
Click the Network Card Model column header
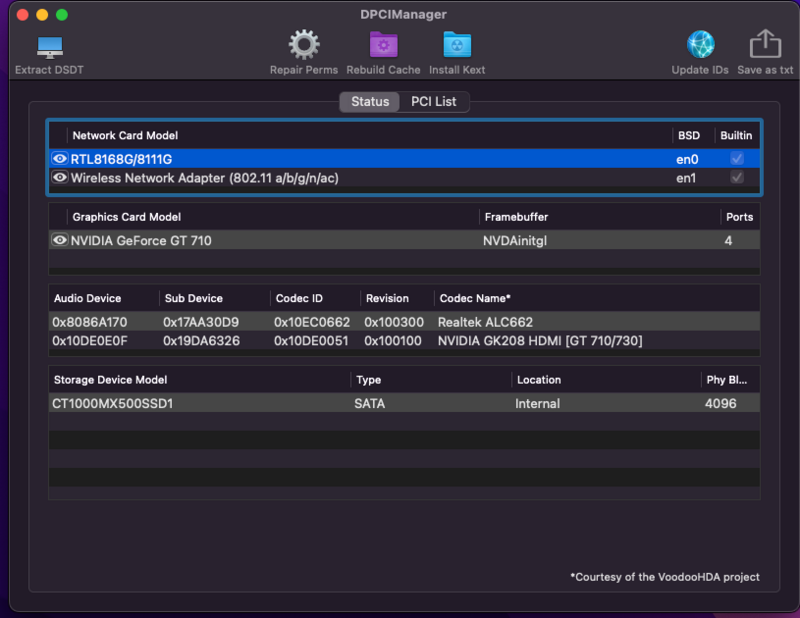click(x=125, y=135)
